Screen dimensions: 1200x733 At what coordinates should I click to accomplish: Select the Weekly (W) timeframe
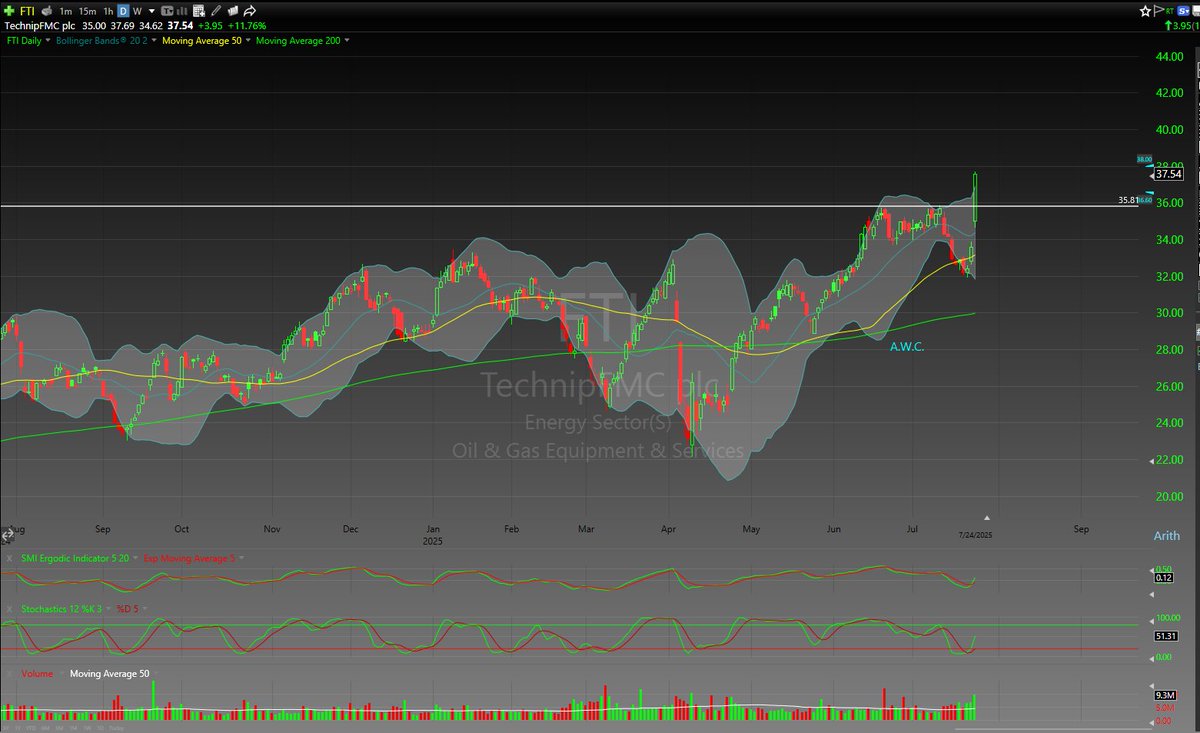click(x=137, y=11)
